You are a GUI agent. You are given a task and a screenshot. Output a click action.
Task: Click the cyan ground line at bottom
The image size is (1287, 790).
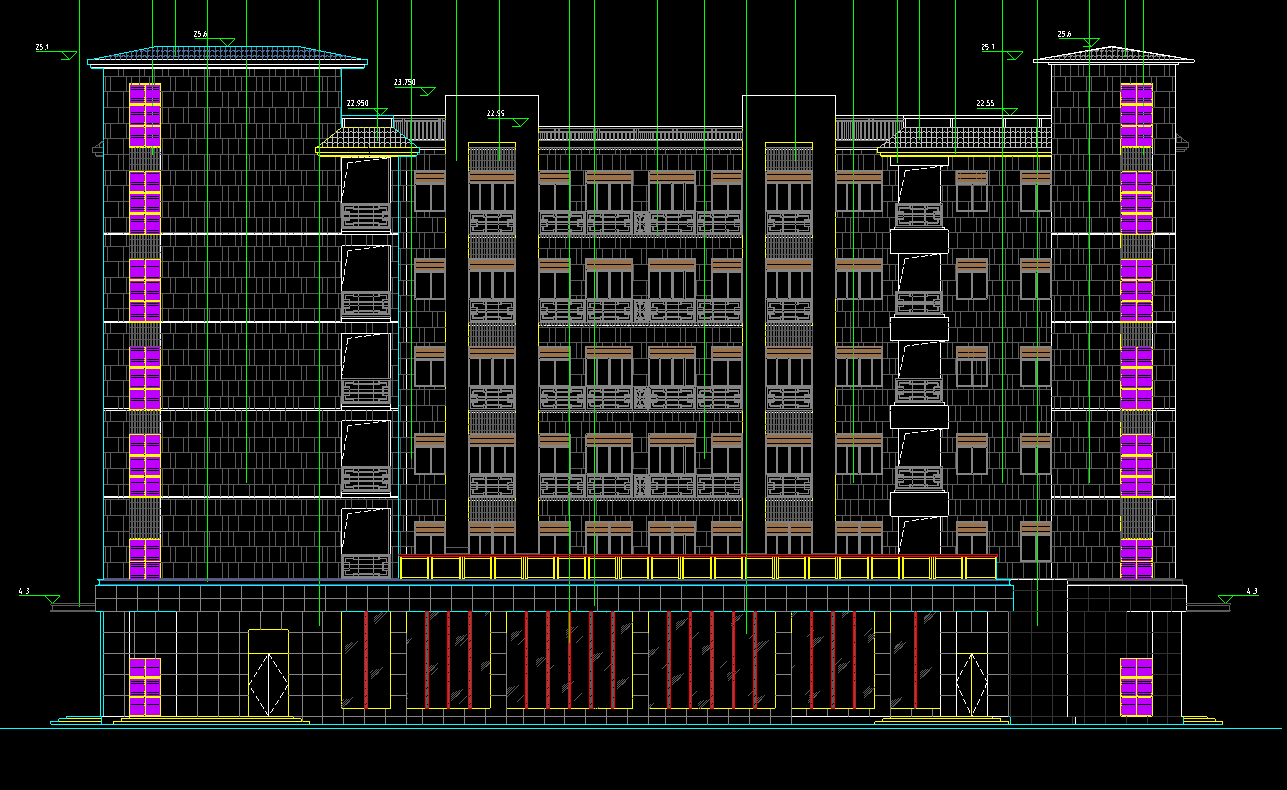click(x=640, y=728)
